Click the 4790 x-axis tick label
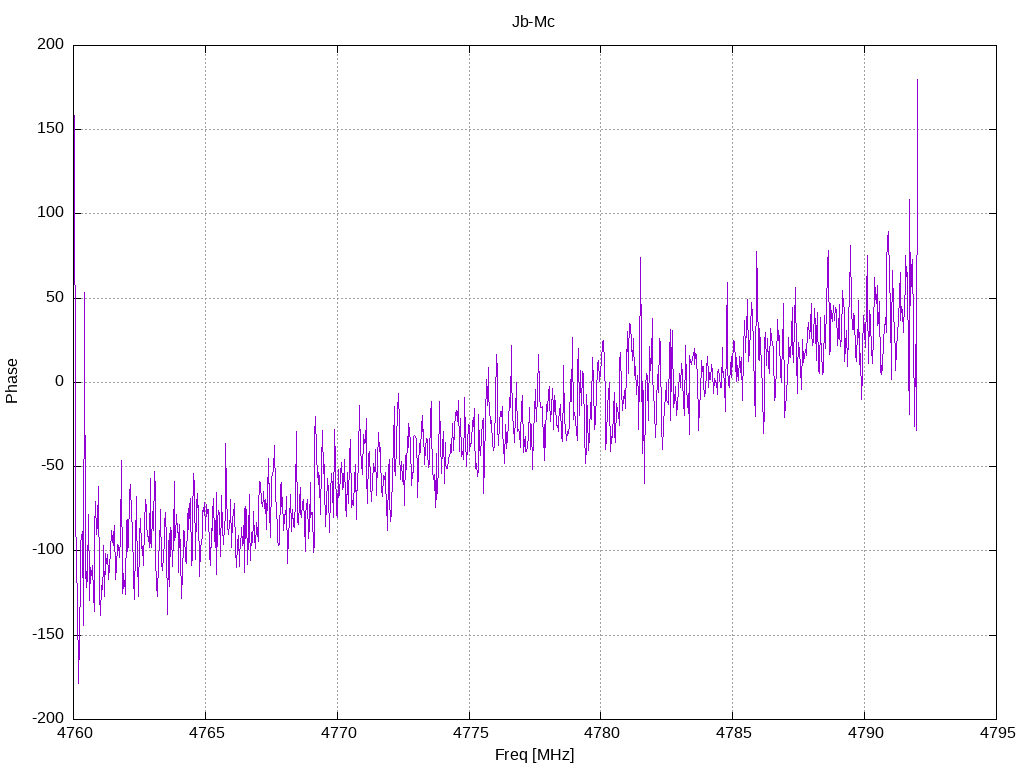1024x768 pixels. tap(864, 735)
